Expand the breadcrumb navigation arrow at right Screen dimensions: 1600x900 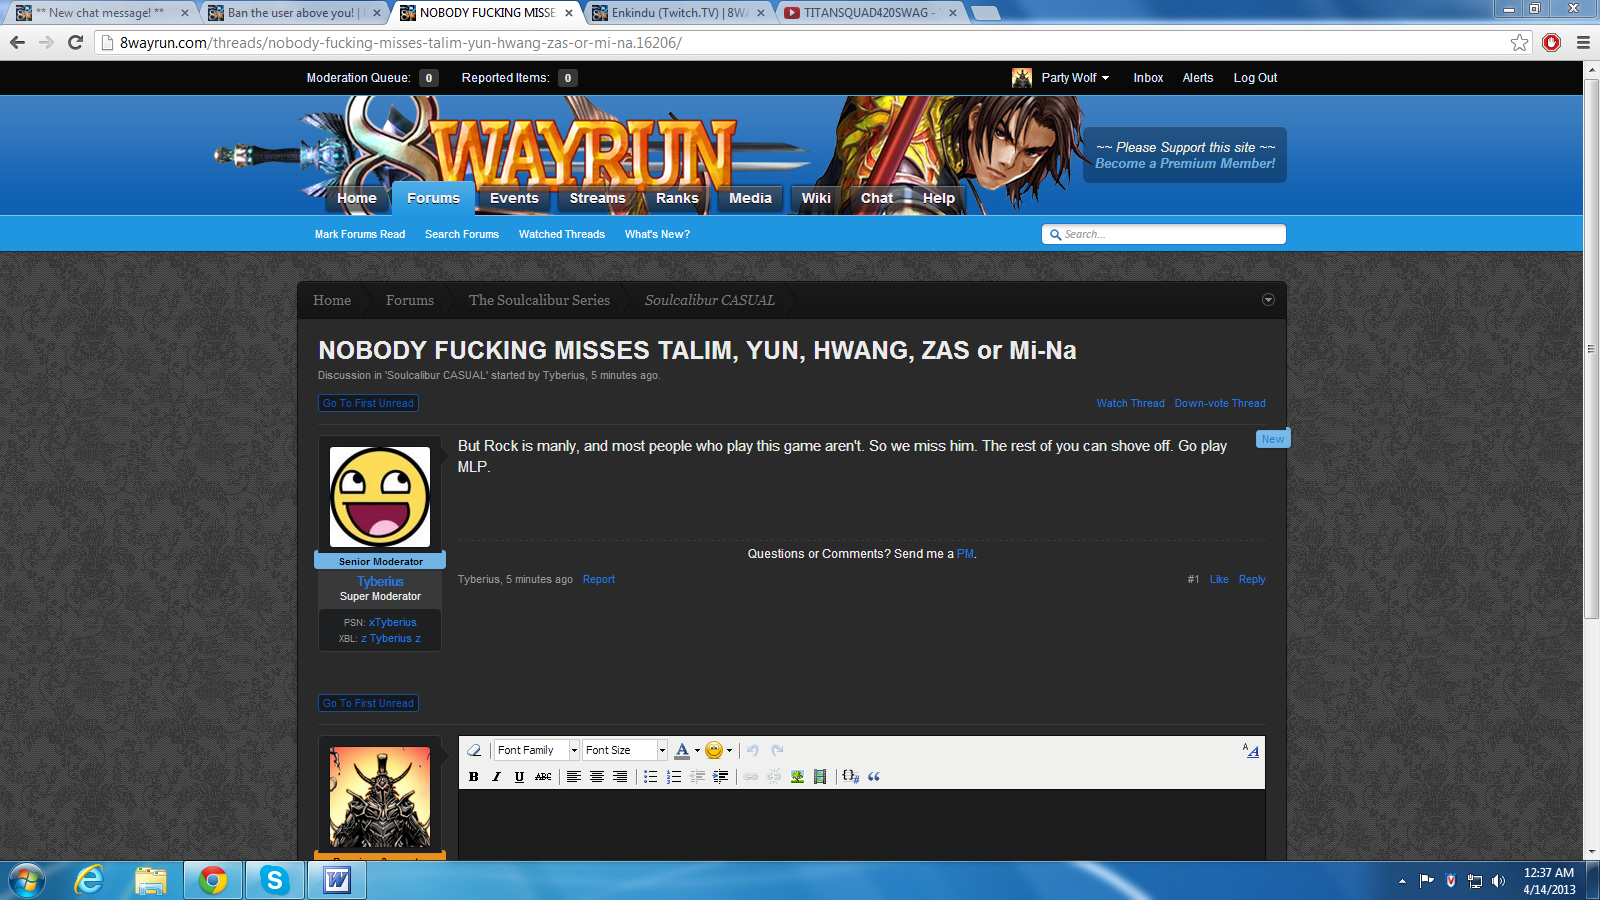(1268, 300)
